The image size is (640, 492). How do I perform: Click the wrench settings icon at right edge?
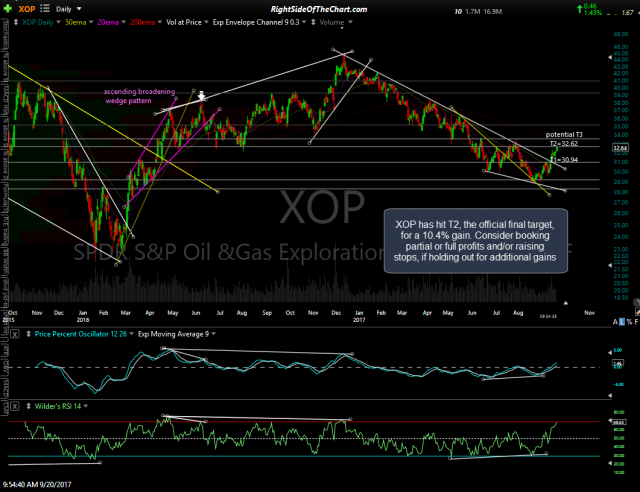click(x=637, y=303)
